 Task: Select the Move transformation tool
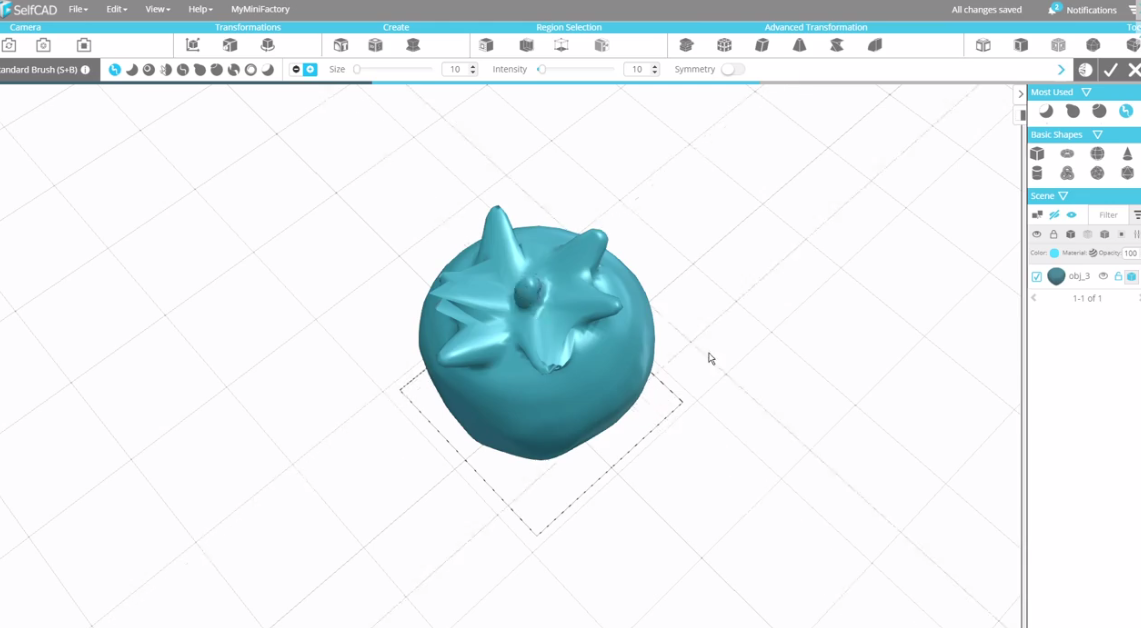[x=193, y=45]
